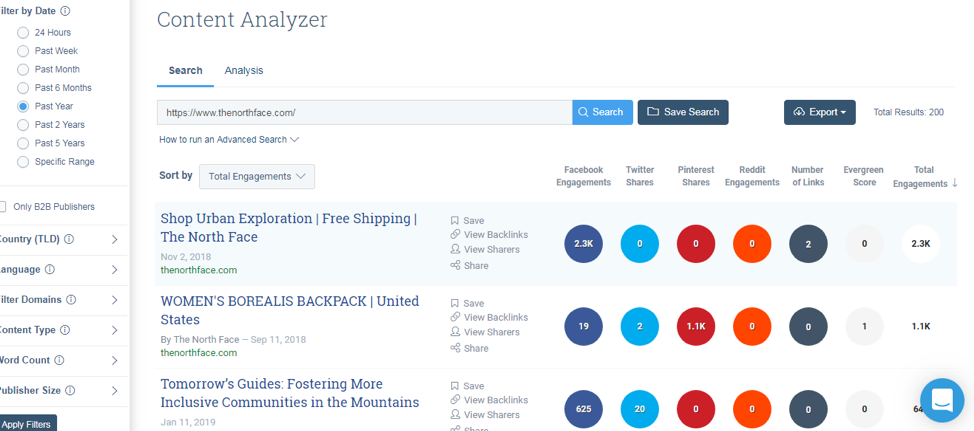This screenshot has width=974, height=431.
Task: View Backlinks for Shop Urban Exploration
Action: tap(489, 235)
